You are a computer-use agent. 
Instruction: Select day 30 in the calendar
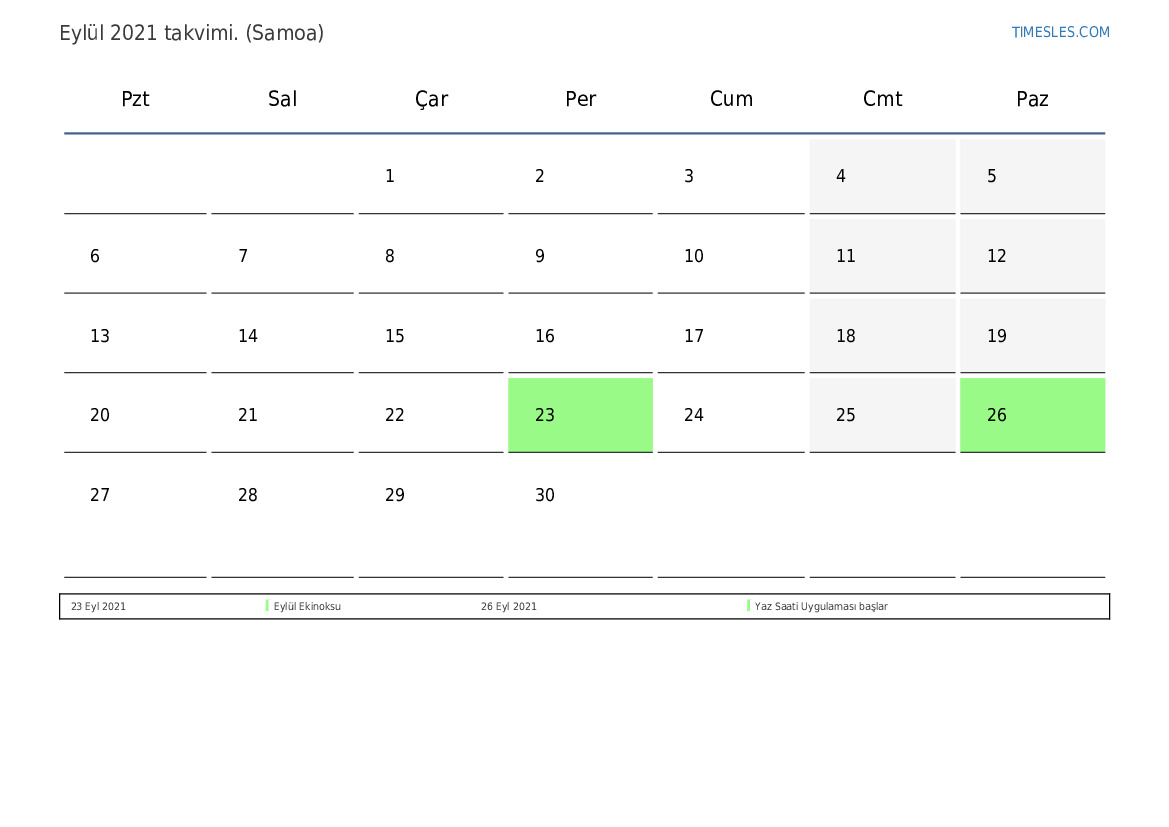[x=580, y=496]
